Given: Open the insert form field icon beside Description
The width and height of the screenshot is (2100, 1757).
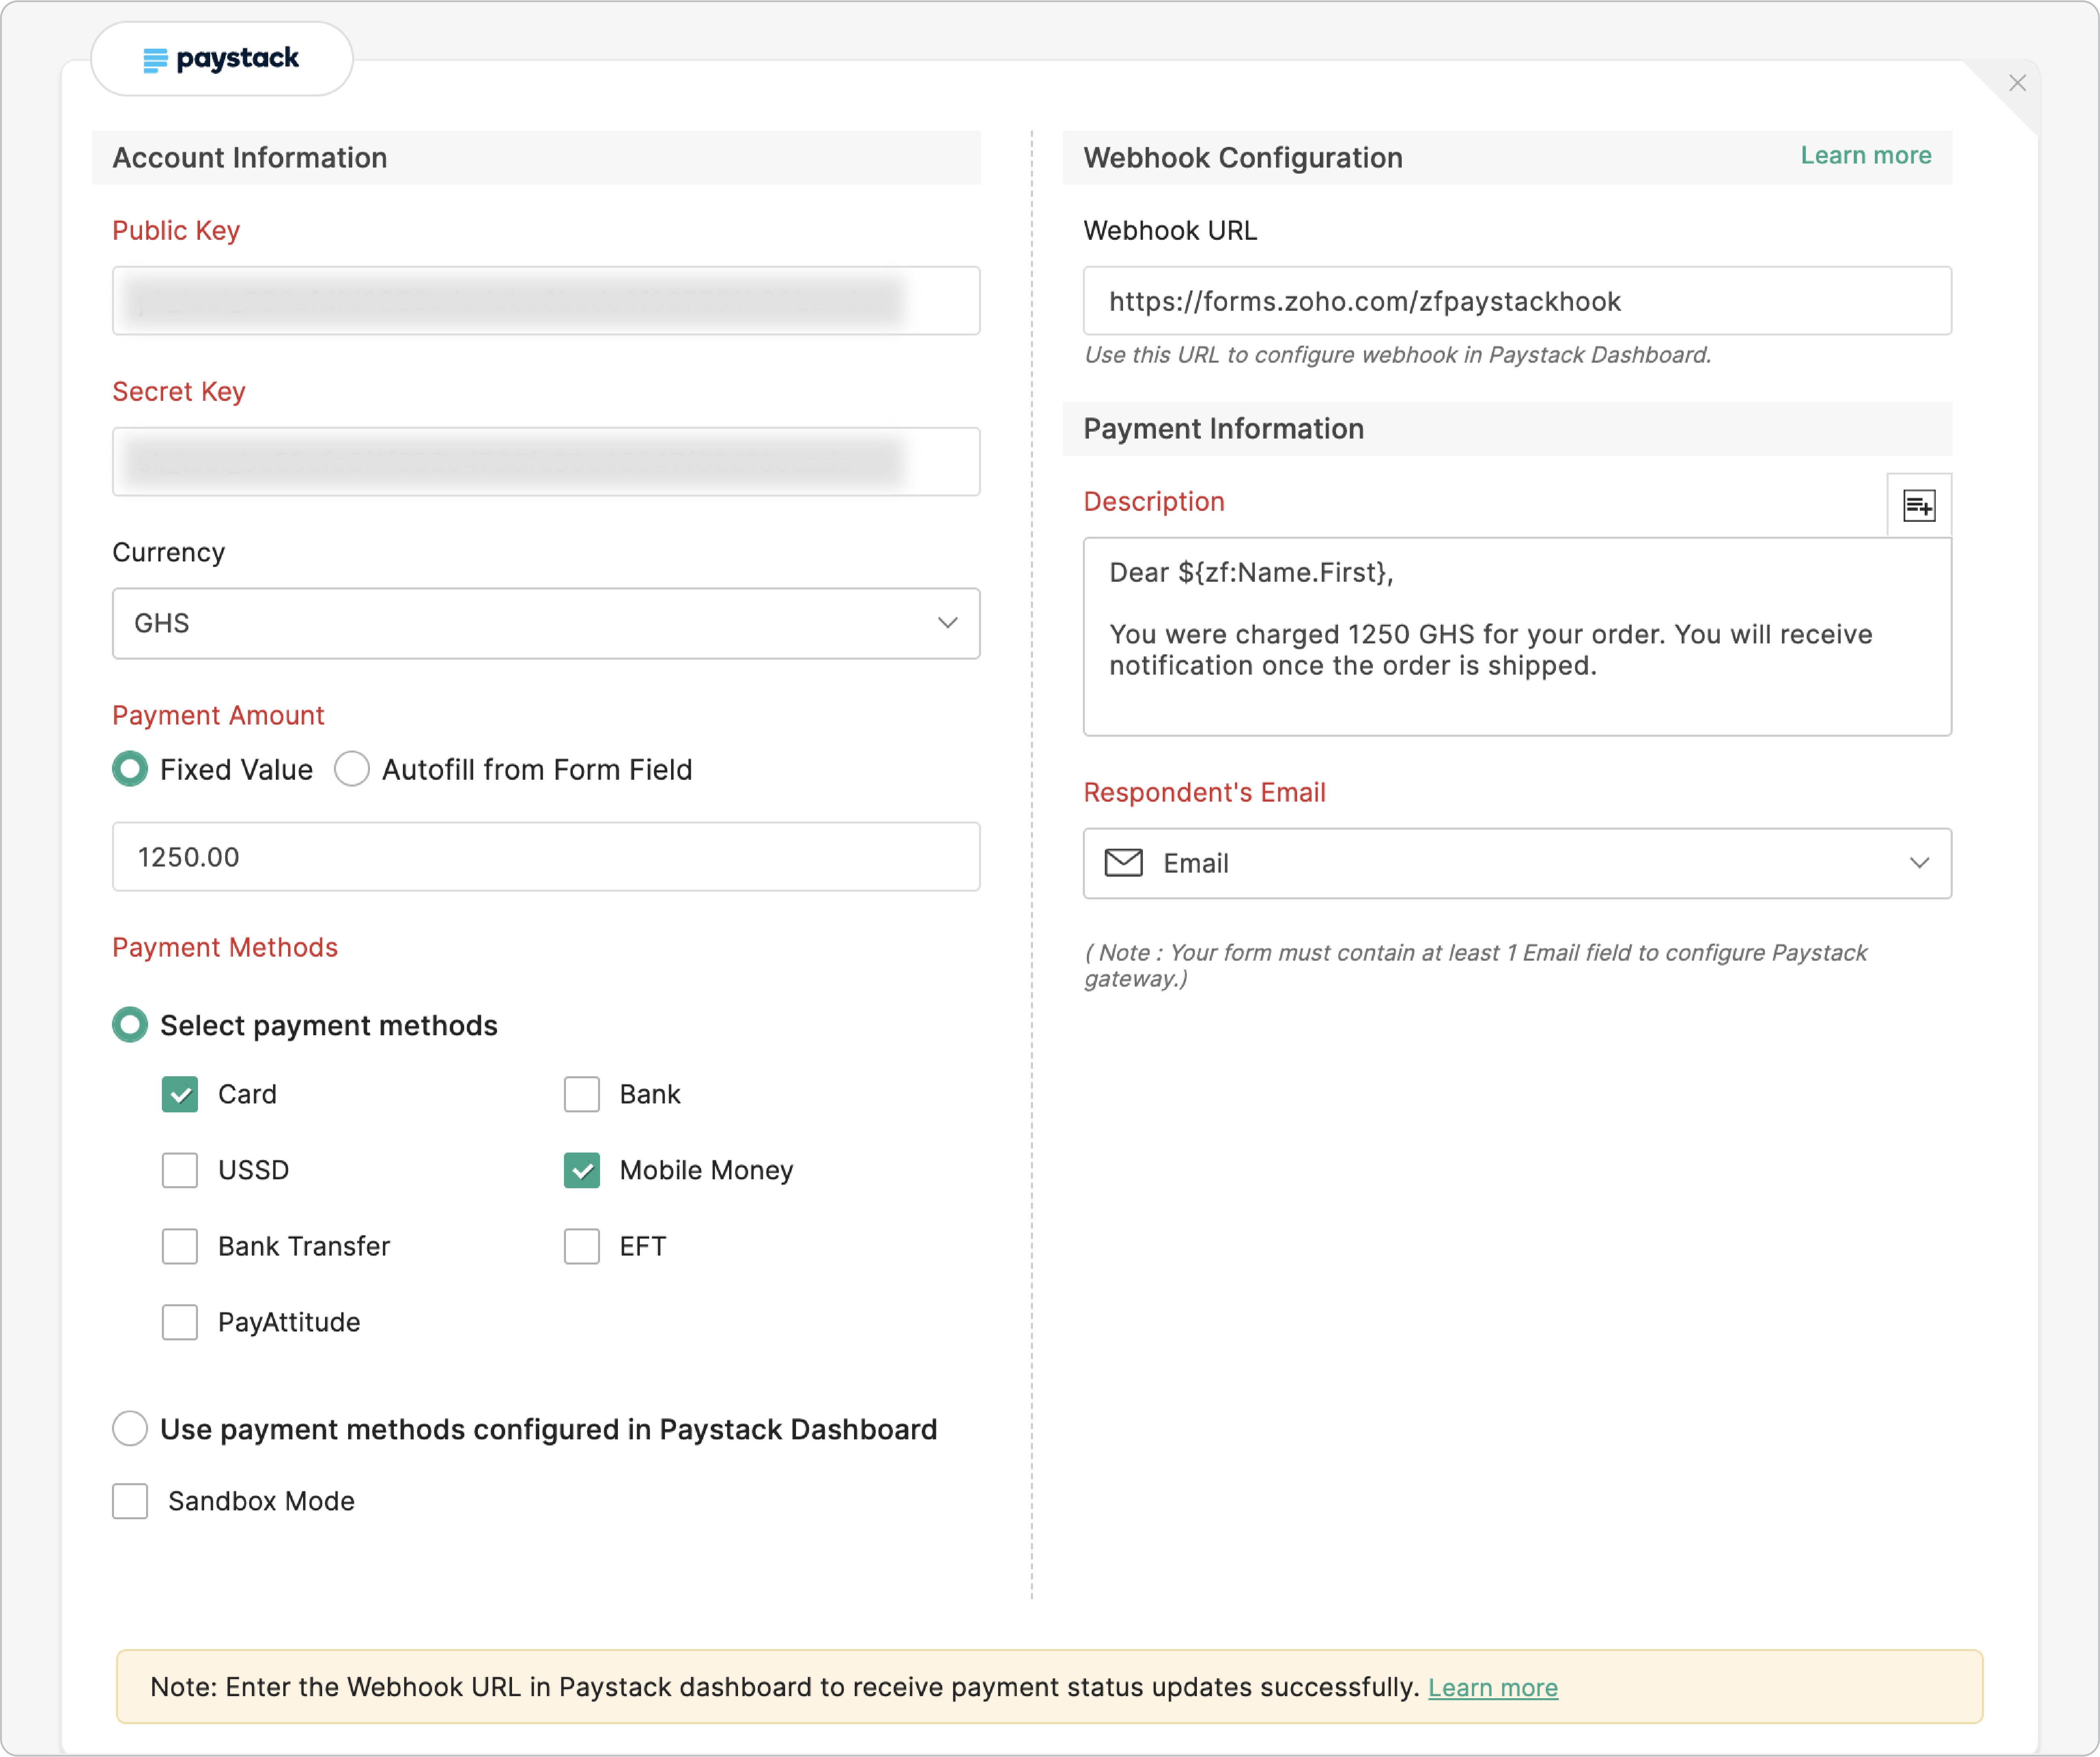Looking at the screenshot, I should [x=1920, y=505].
